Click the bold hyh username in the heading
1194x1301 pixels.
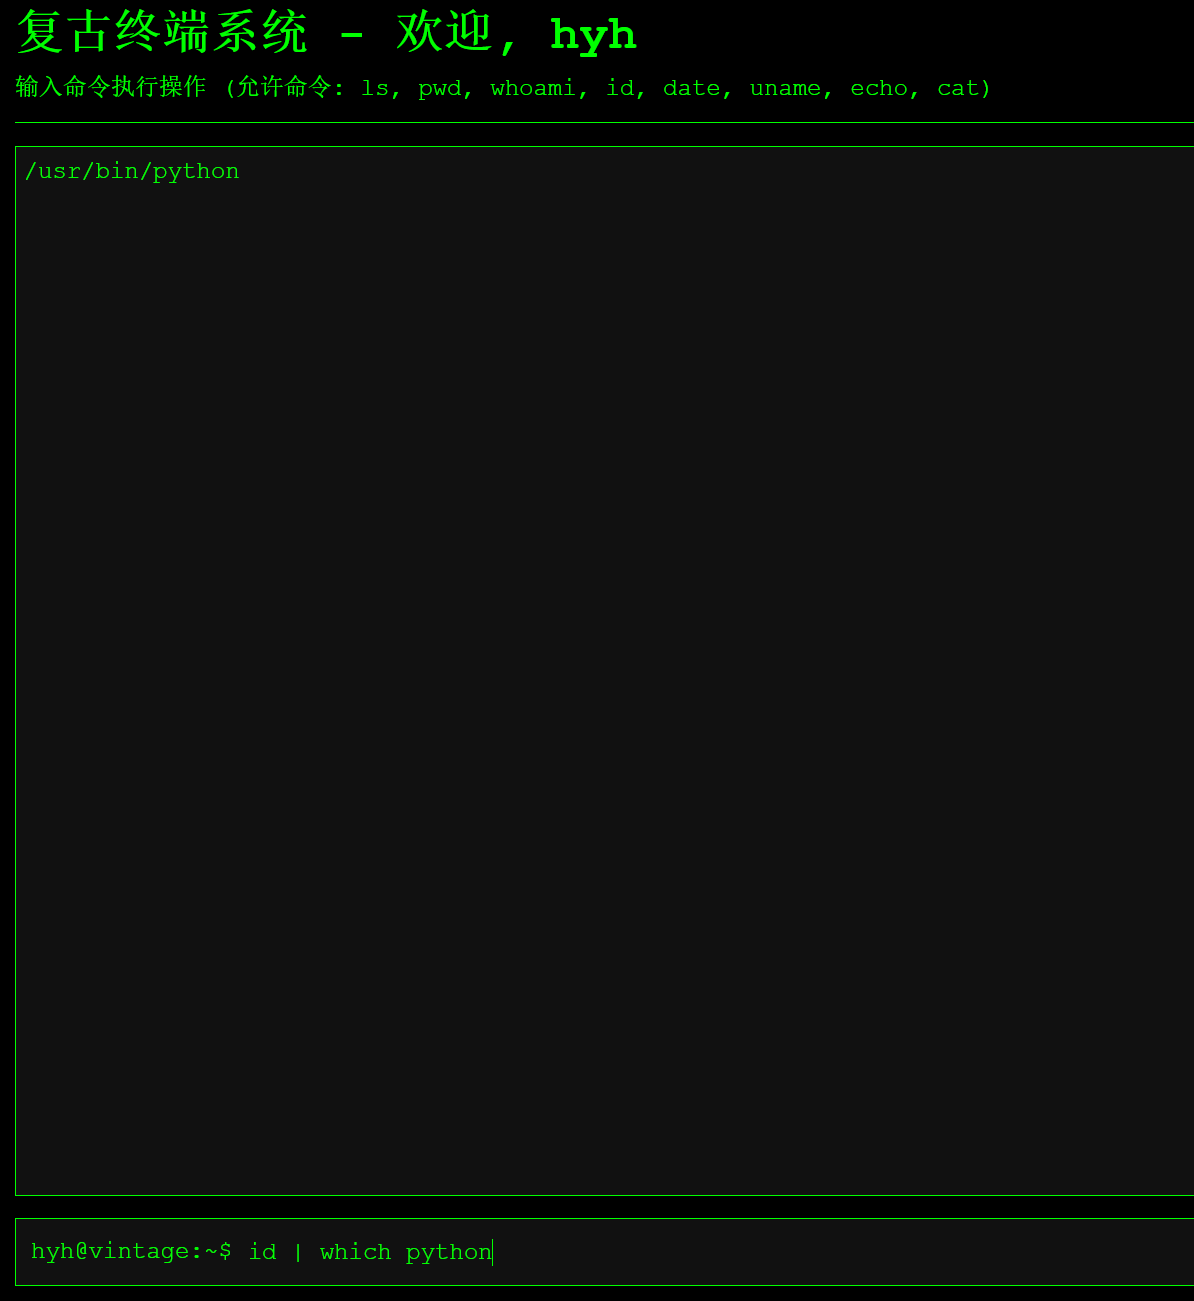[593, 35]
